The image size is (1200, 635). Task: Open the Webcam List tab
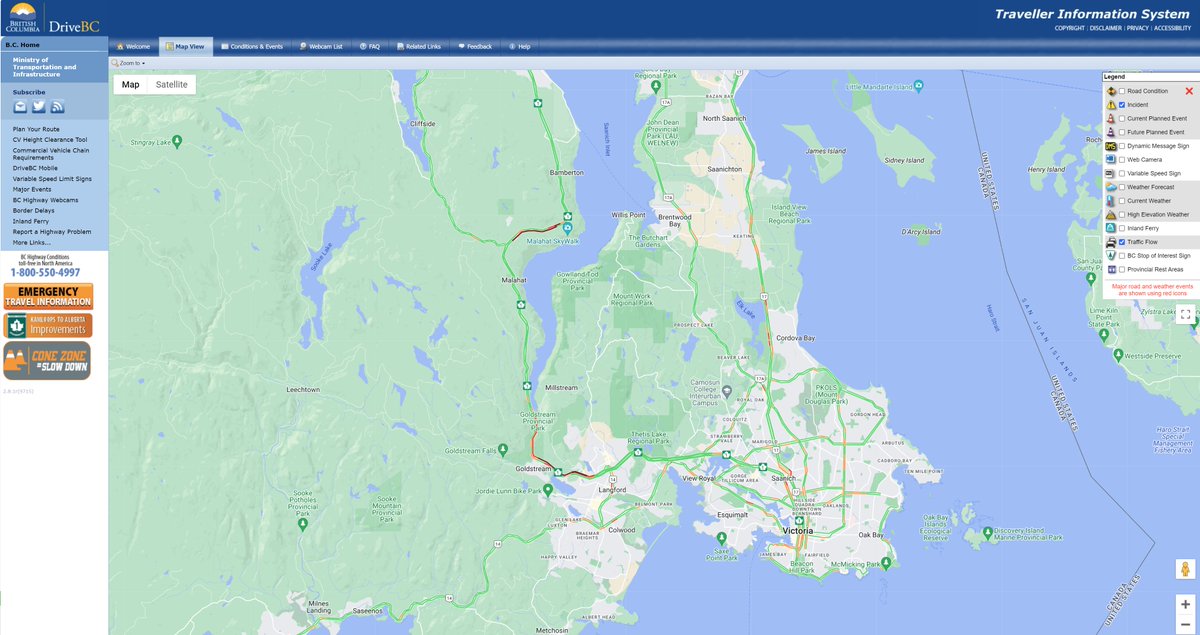[325, 46]
